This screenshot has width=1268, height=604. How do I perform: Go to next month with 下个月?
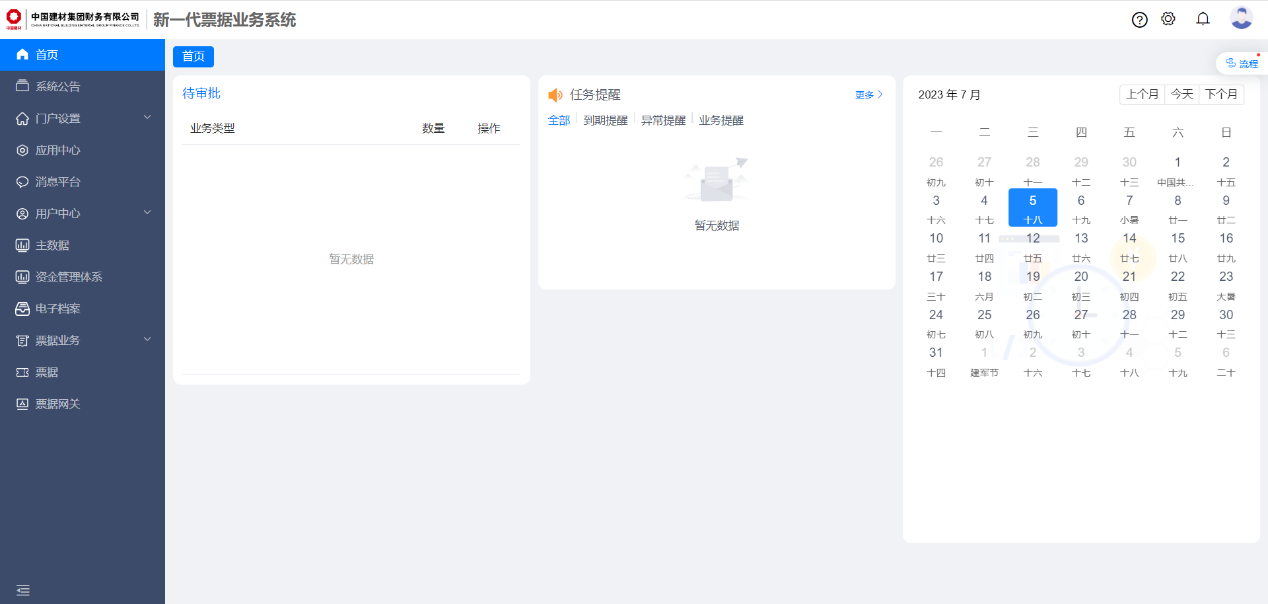pyautogui.click(x=1221, y=94)
